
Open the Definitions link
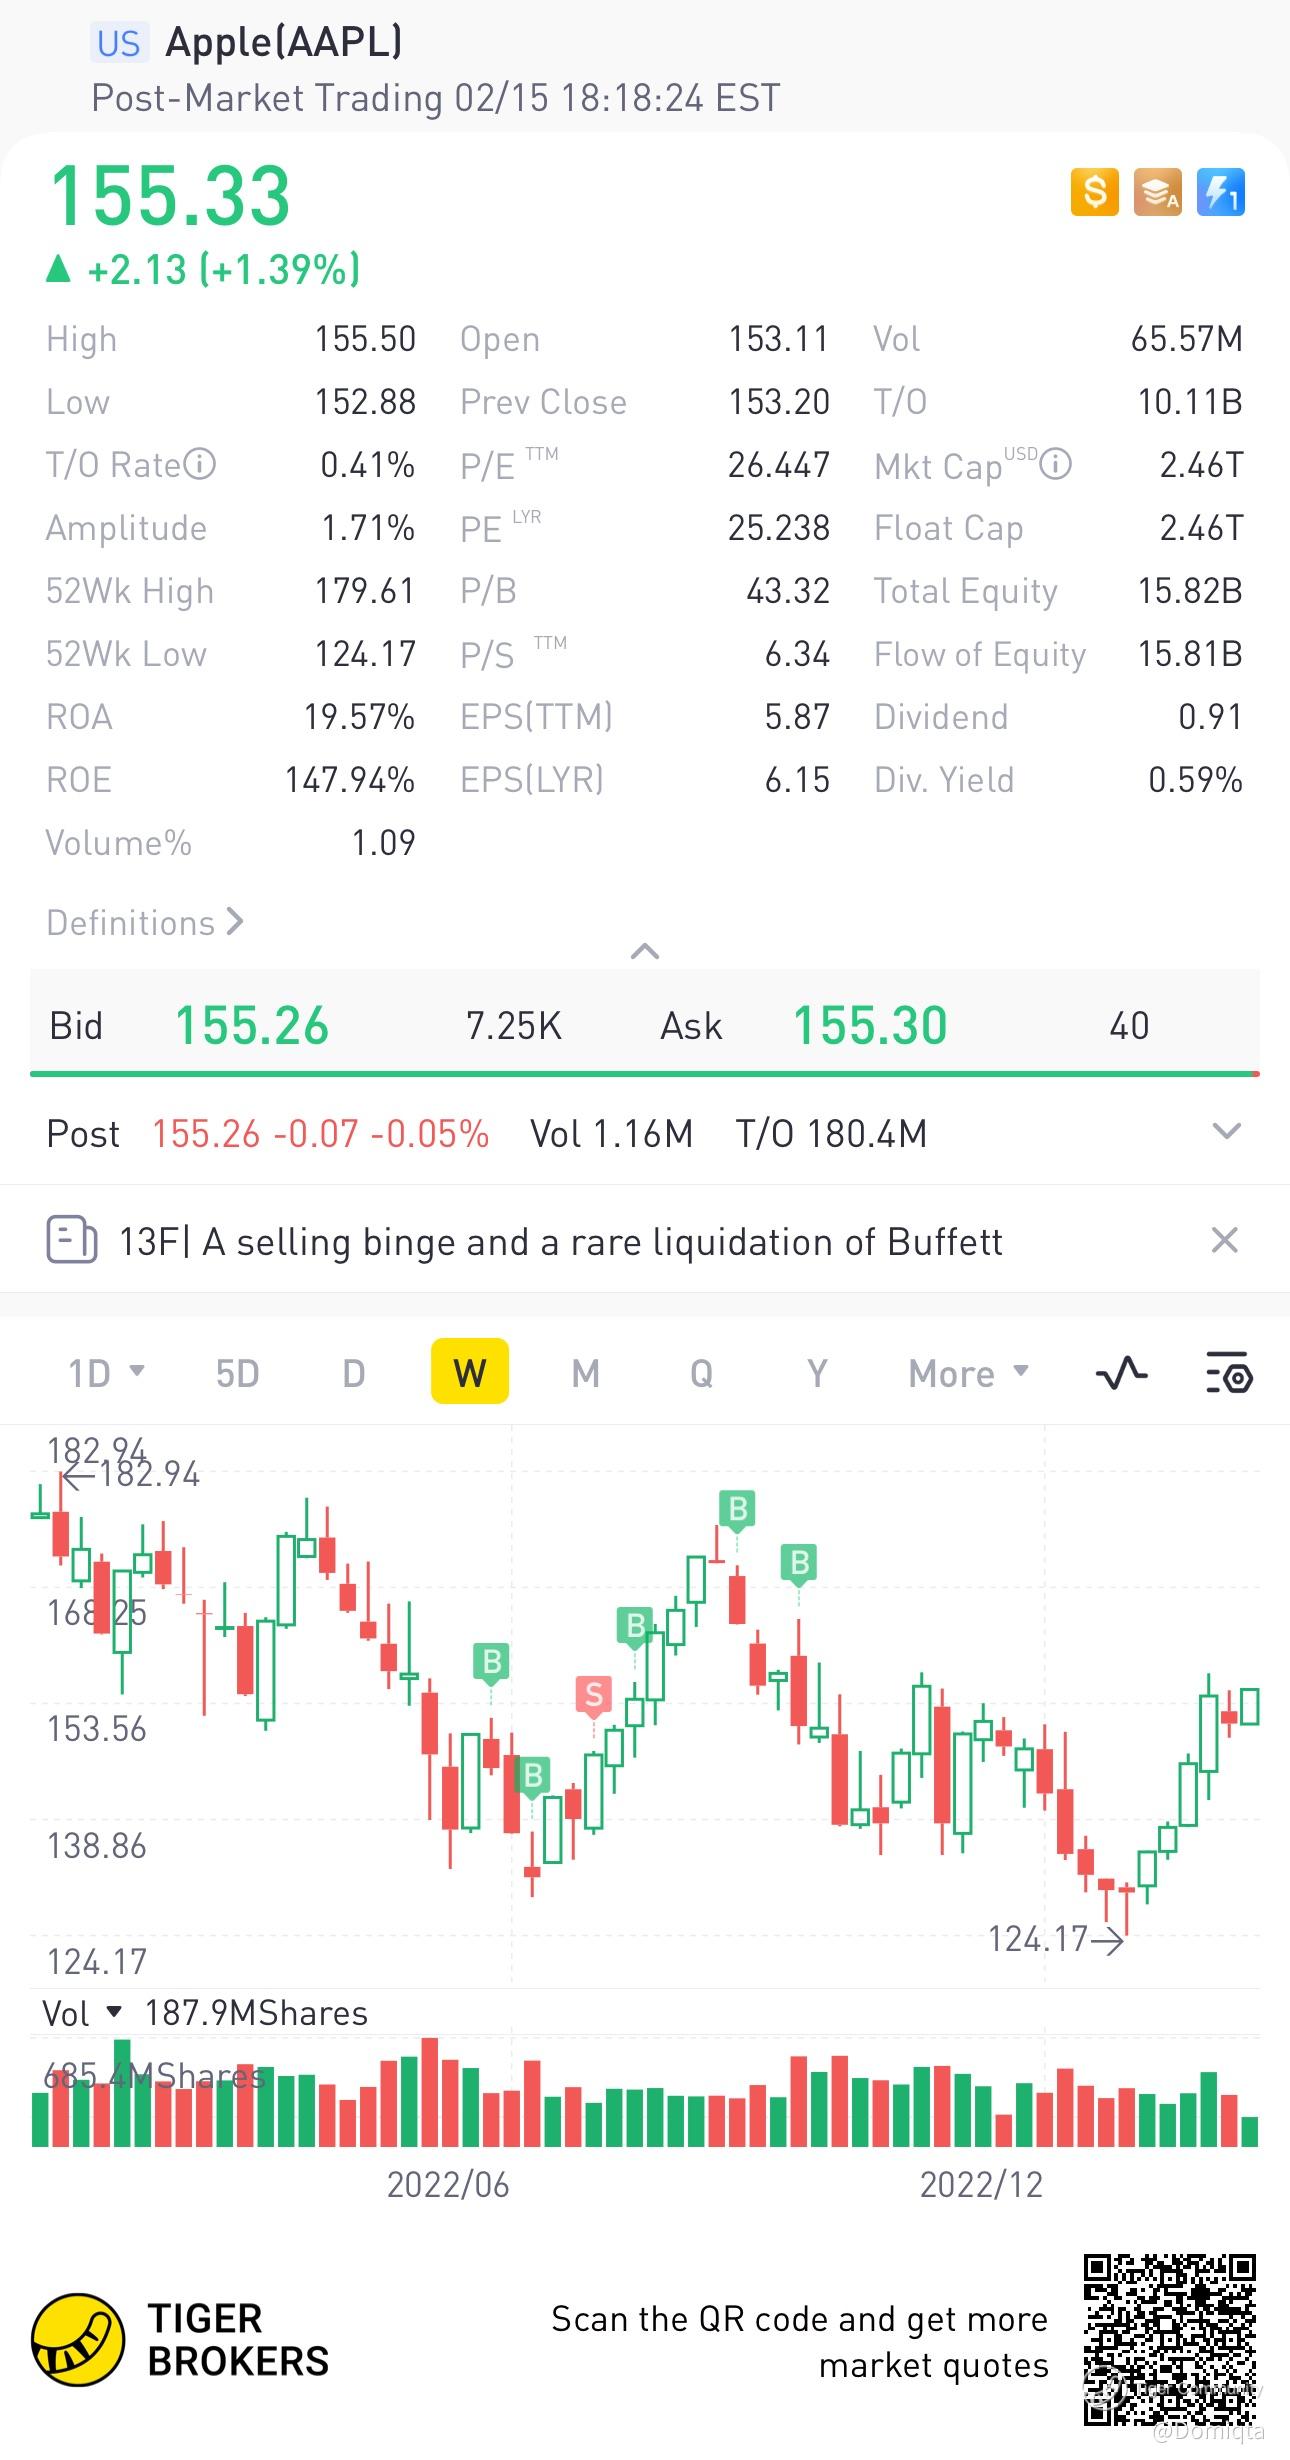tap(145, 922)
